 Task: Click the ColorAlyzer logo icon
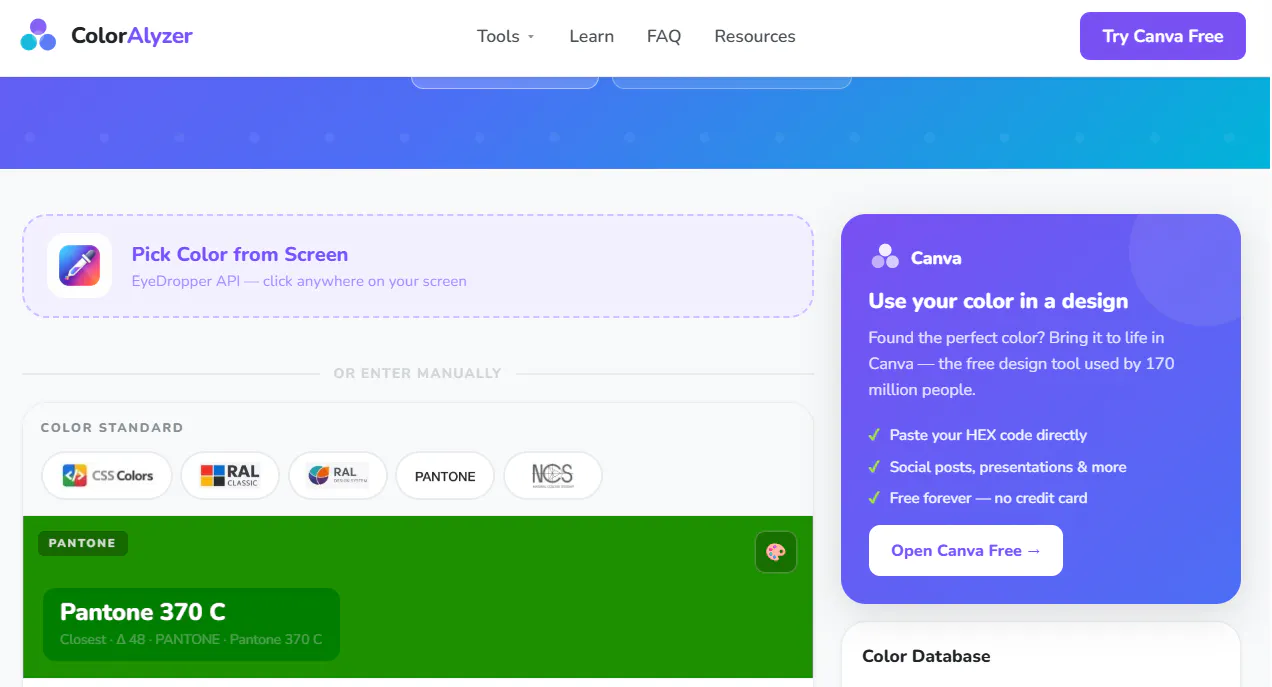38,35
